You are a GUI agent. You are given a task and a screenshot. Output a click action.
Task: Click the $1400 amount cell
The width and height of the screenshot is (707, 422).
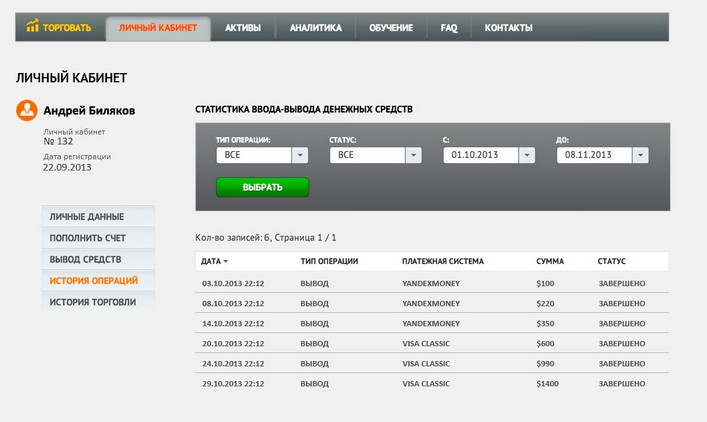[547, 384]
